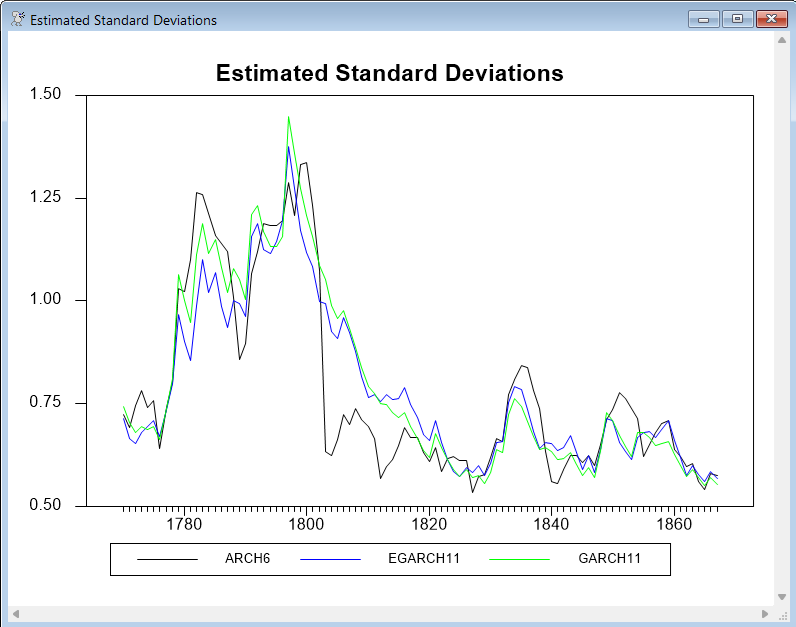Click the line sample beside GARCH11 in legend

click(519, 558)
